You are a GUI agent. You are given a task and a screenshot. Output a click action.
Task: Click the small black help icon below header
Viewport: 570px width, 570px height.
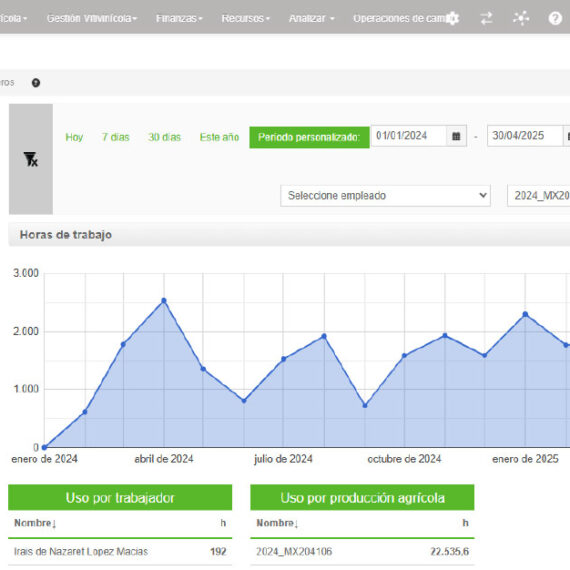click(36, 83)
